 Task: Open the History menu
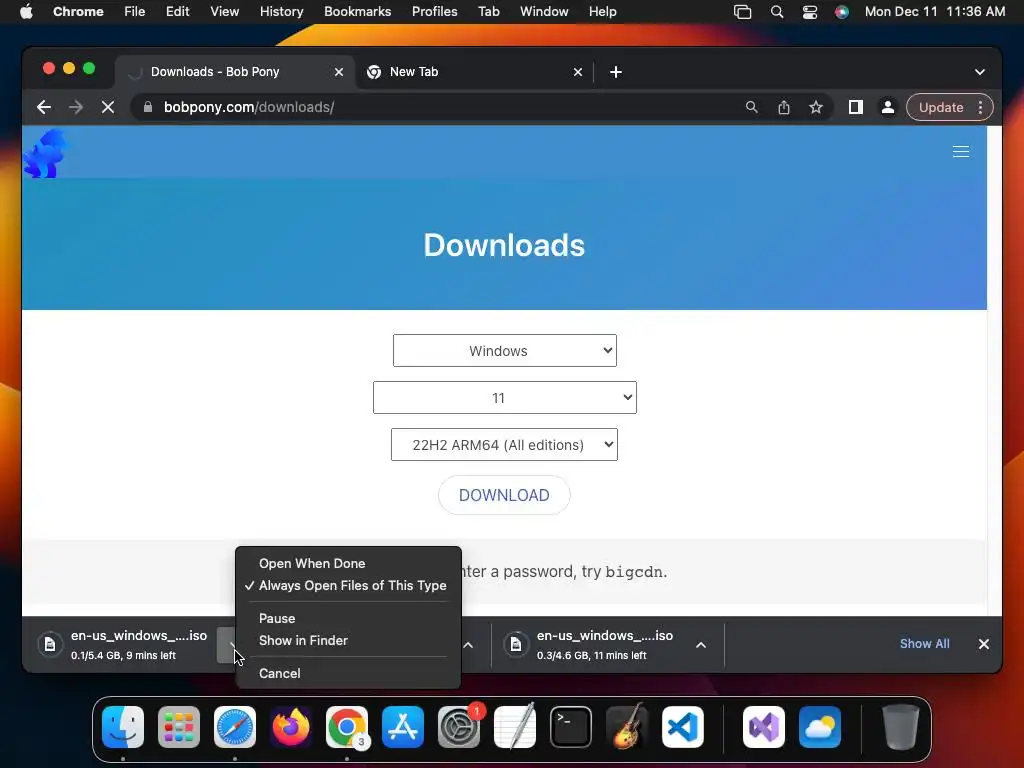pos(281,12)
